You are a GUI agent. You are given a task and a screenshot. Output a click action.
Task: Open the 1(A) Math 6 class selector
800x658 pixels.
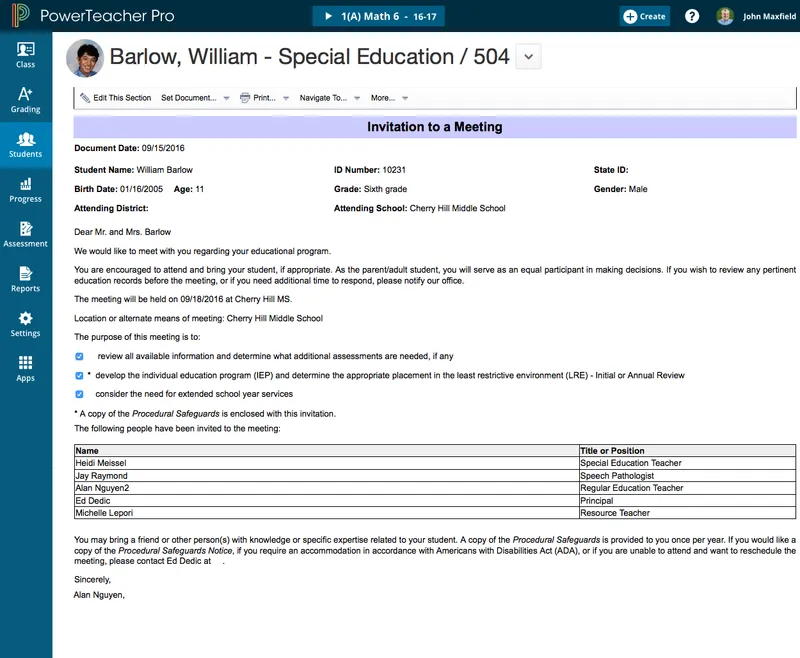(x=379, y=16)
